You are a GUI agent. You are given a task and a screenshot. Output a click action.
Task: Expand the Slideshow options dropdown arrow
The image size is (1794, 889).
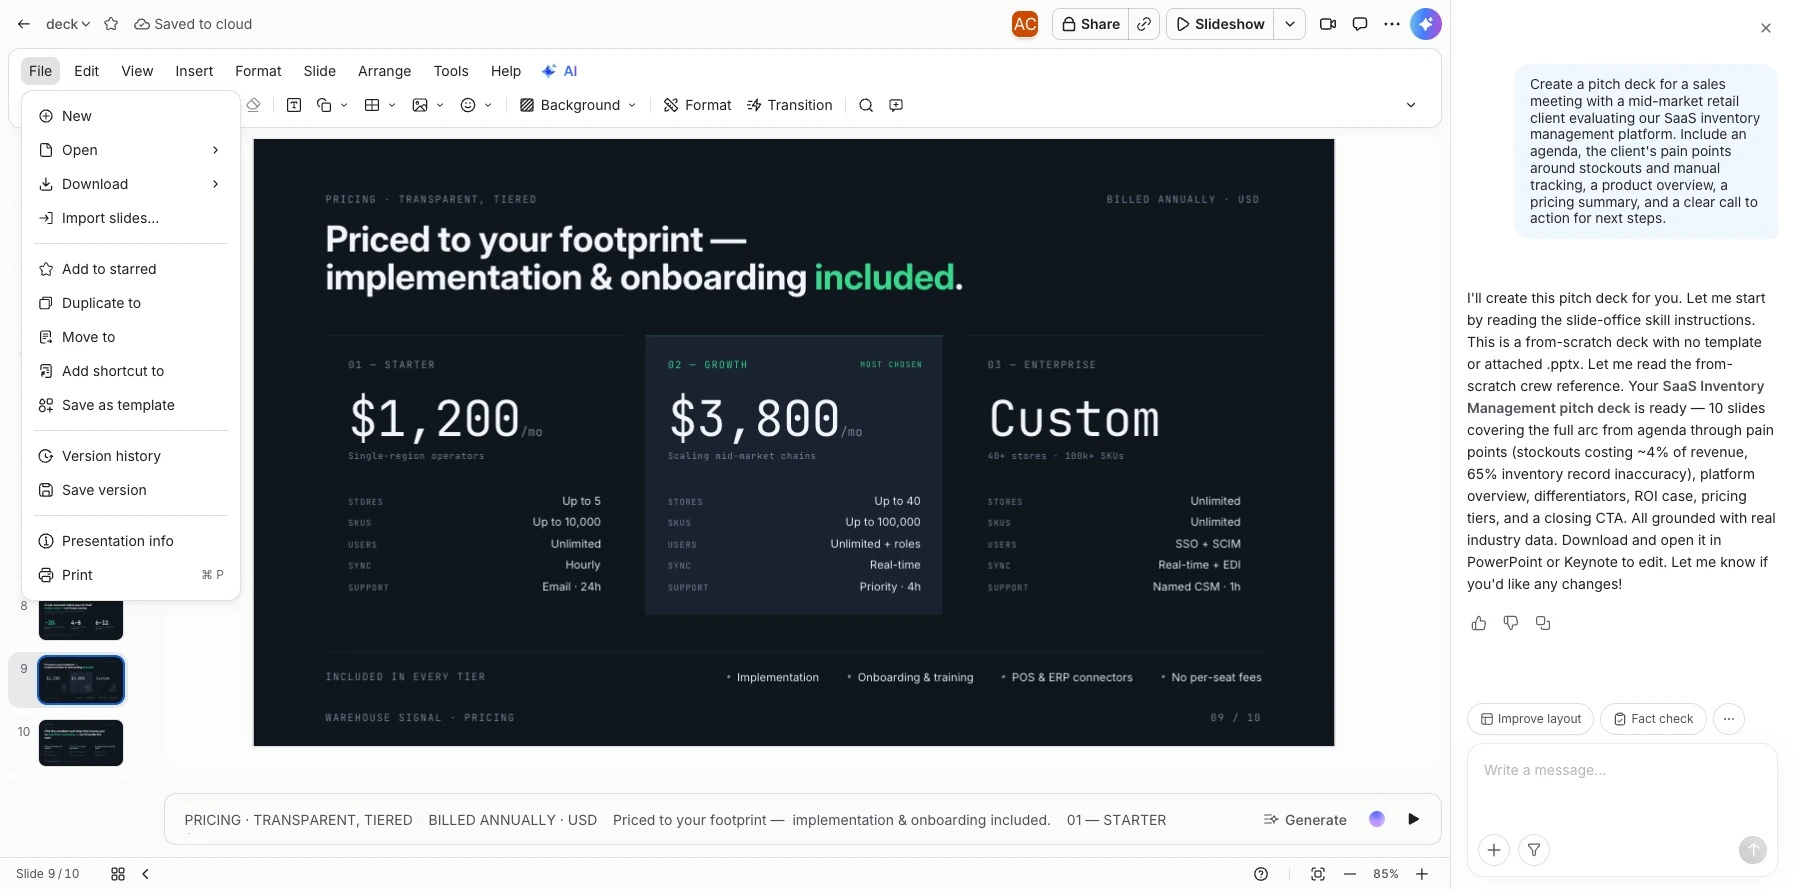[x=1290, y=24]
